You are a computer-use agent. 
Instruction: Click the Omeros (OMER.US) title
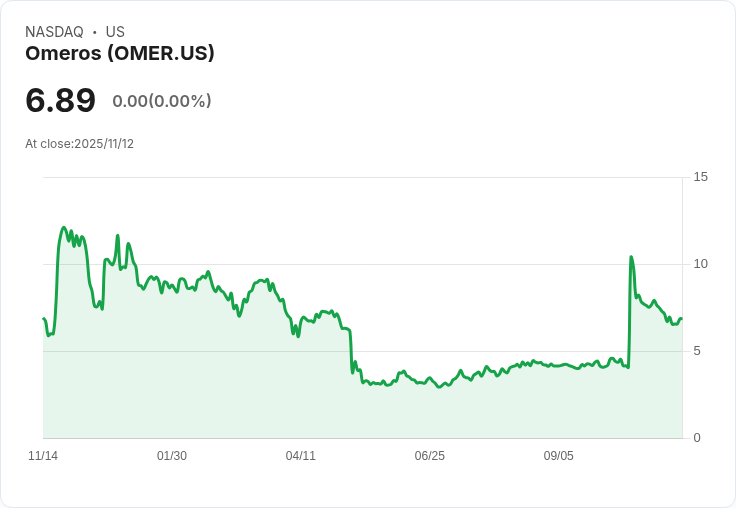pyautogui.click(x=120, y=53)
